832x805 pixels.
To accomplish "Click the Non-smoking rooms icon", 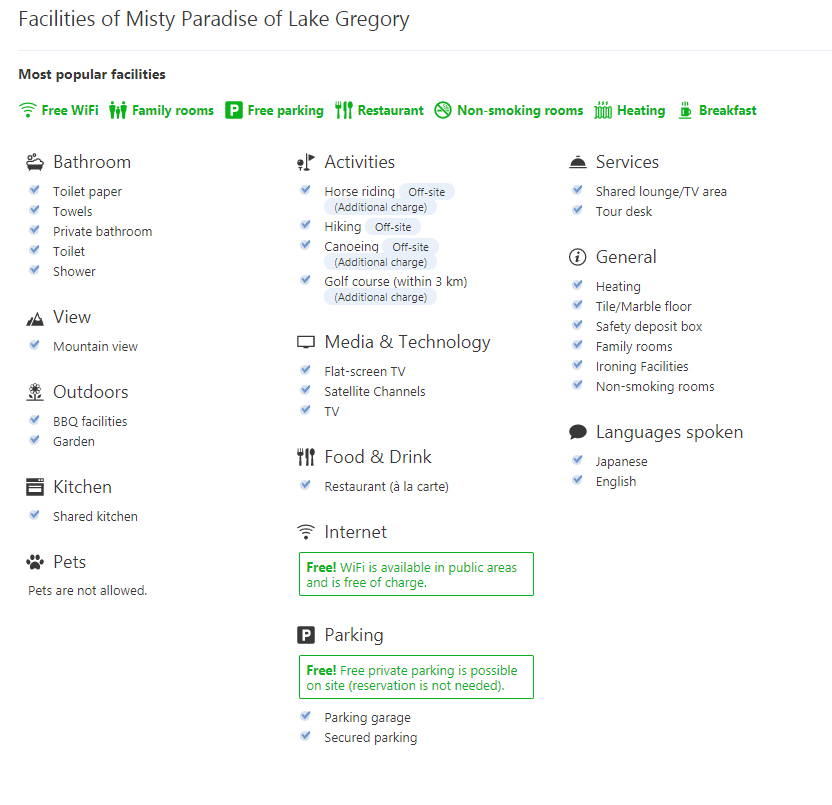I will tap(443, 111).
